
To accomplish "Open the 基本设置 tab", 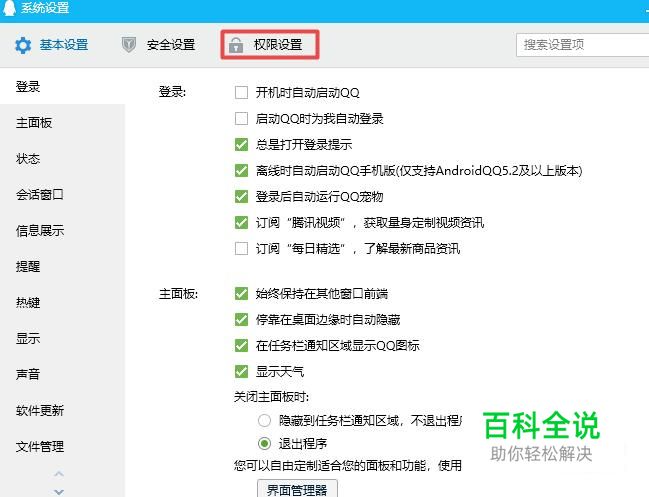I will (x=52, y=45).
